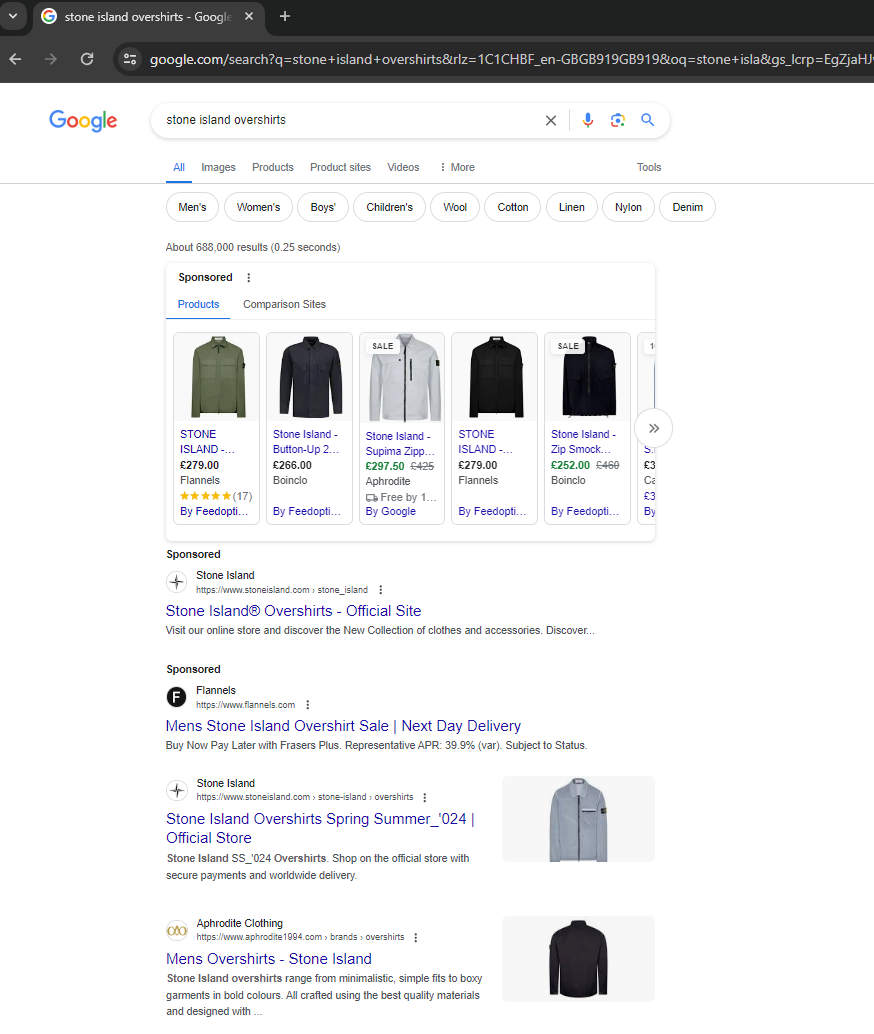Screen dimensions: 874x1034
Task: Open Mens Stone Island Overshirt Sale link
Action: [x=343, y=726]
